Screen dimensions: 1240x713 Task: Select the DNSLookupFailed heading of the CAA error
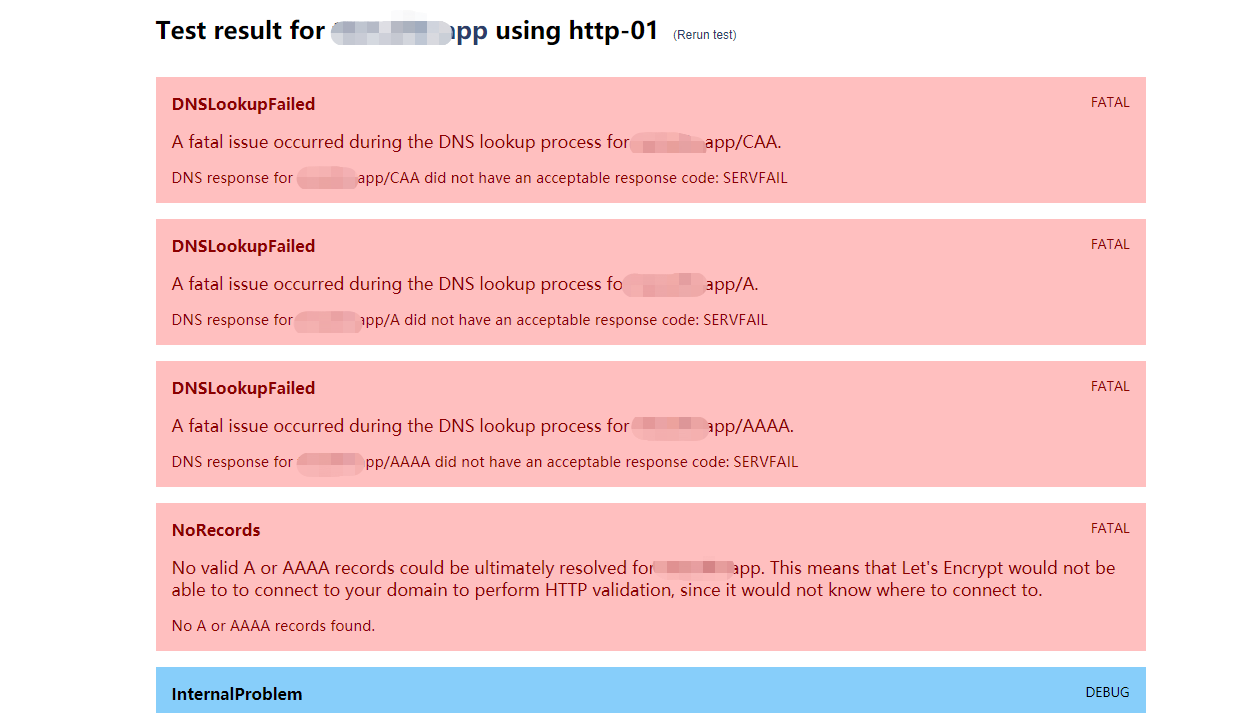(x=243, y=104)
